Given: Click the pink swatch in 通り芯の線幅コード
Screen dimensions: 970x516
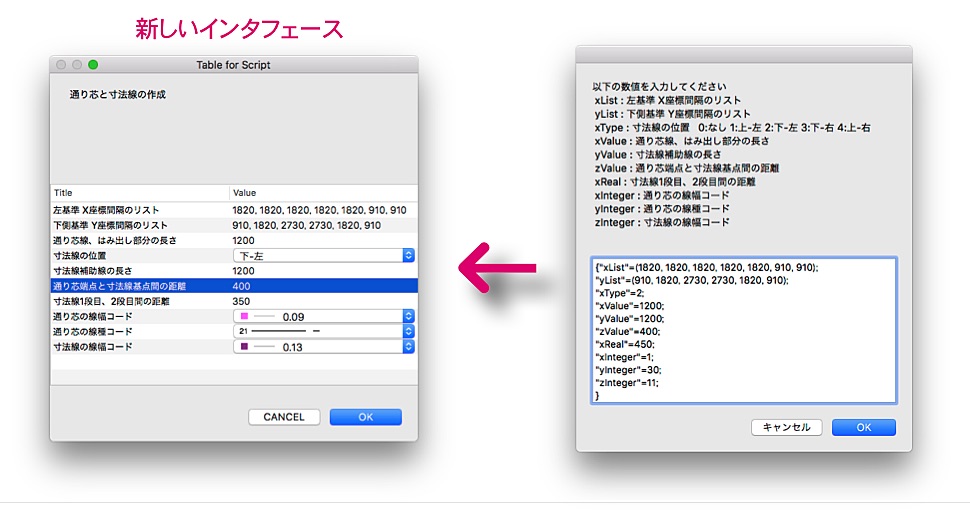Looking at the screenshot, I should (x=243, y=316).
